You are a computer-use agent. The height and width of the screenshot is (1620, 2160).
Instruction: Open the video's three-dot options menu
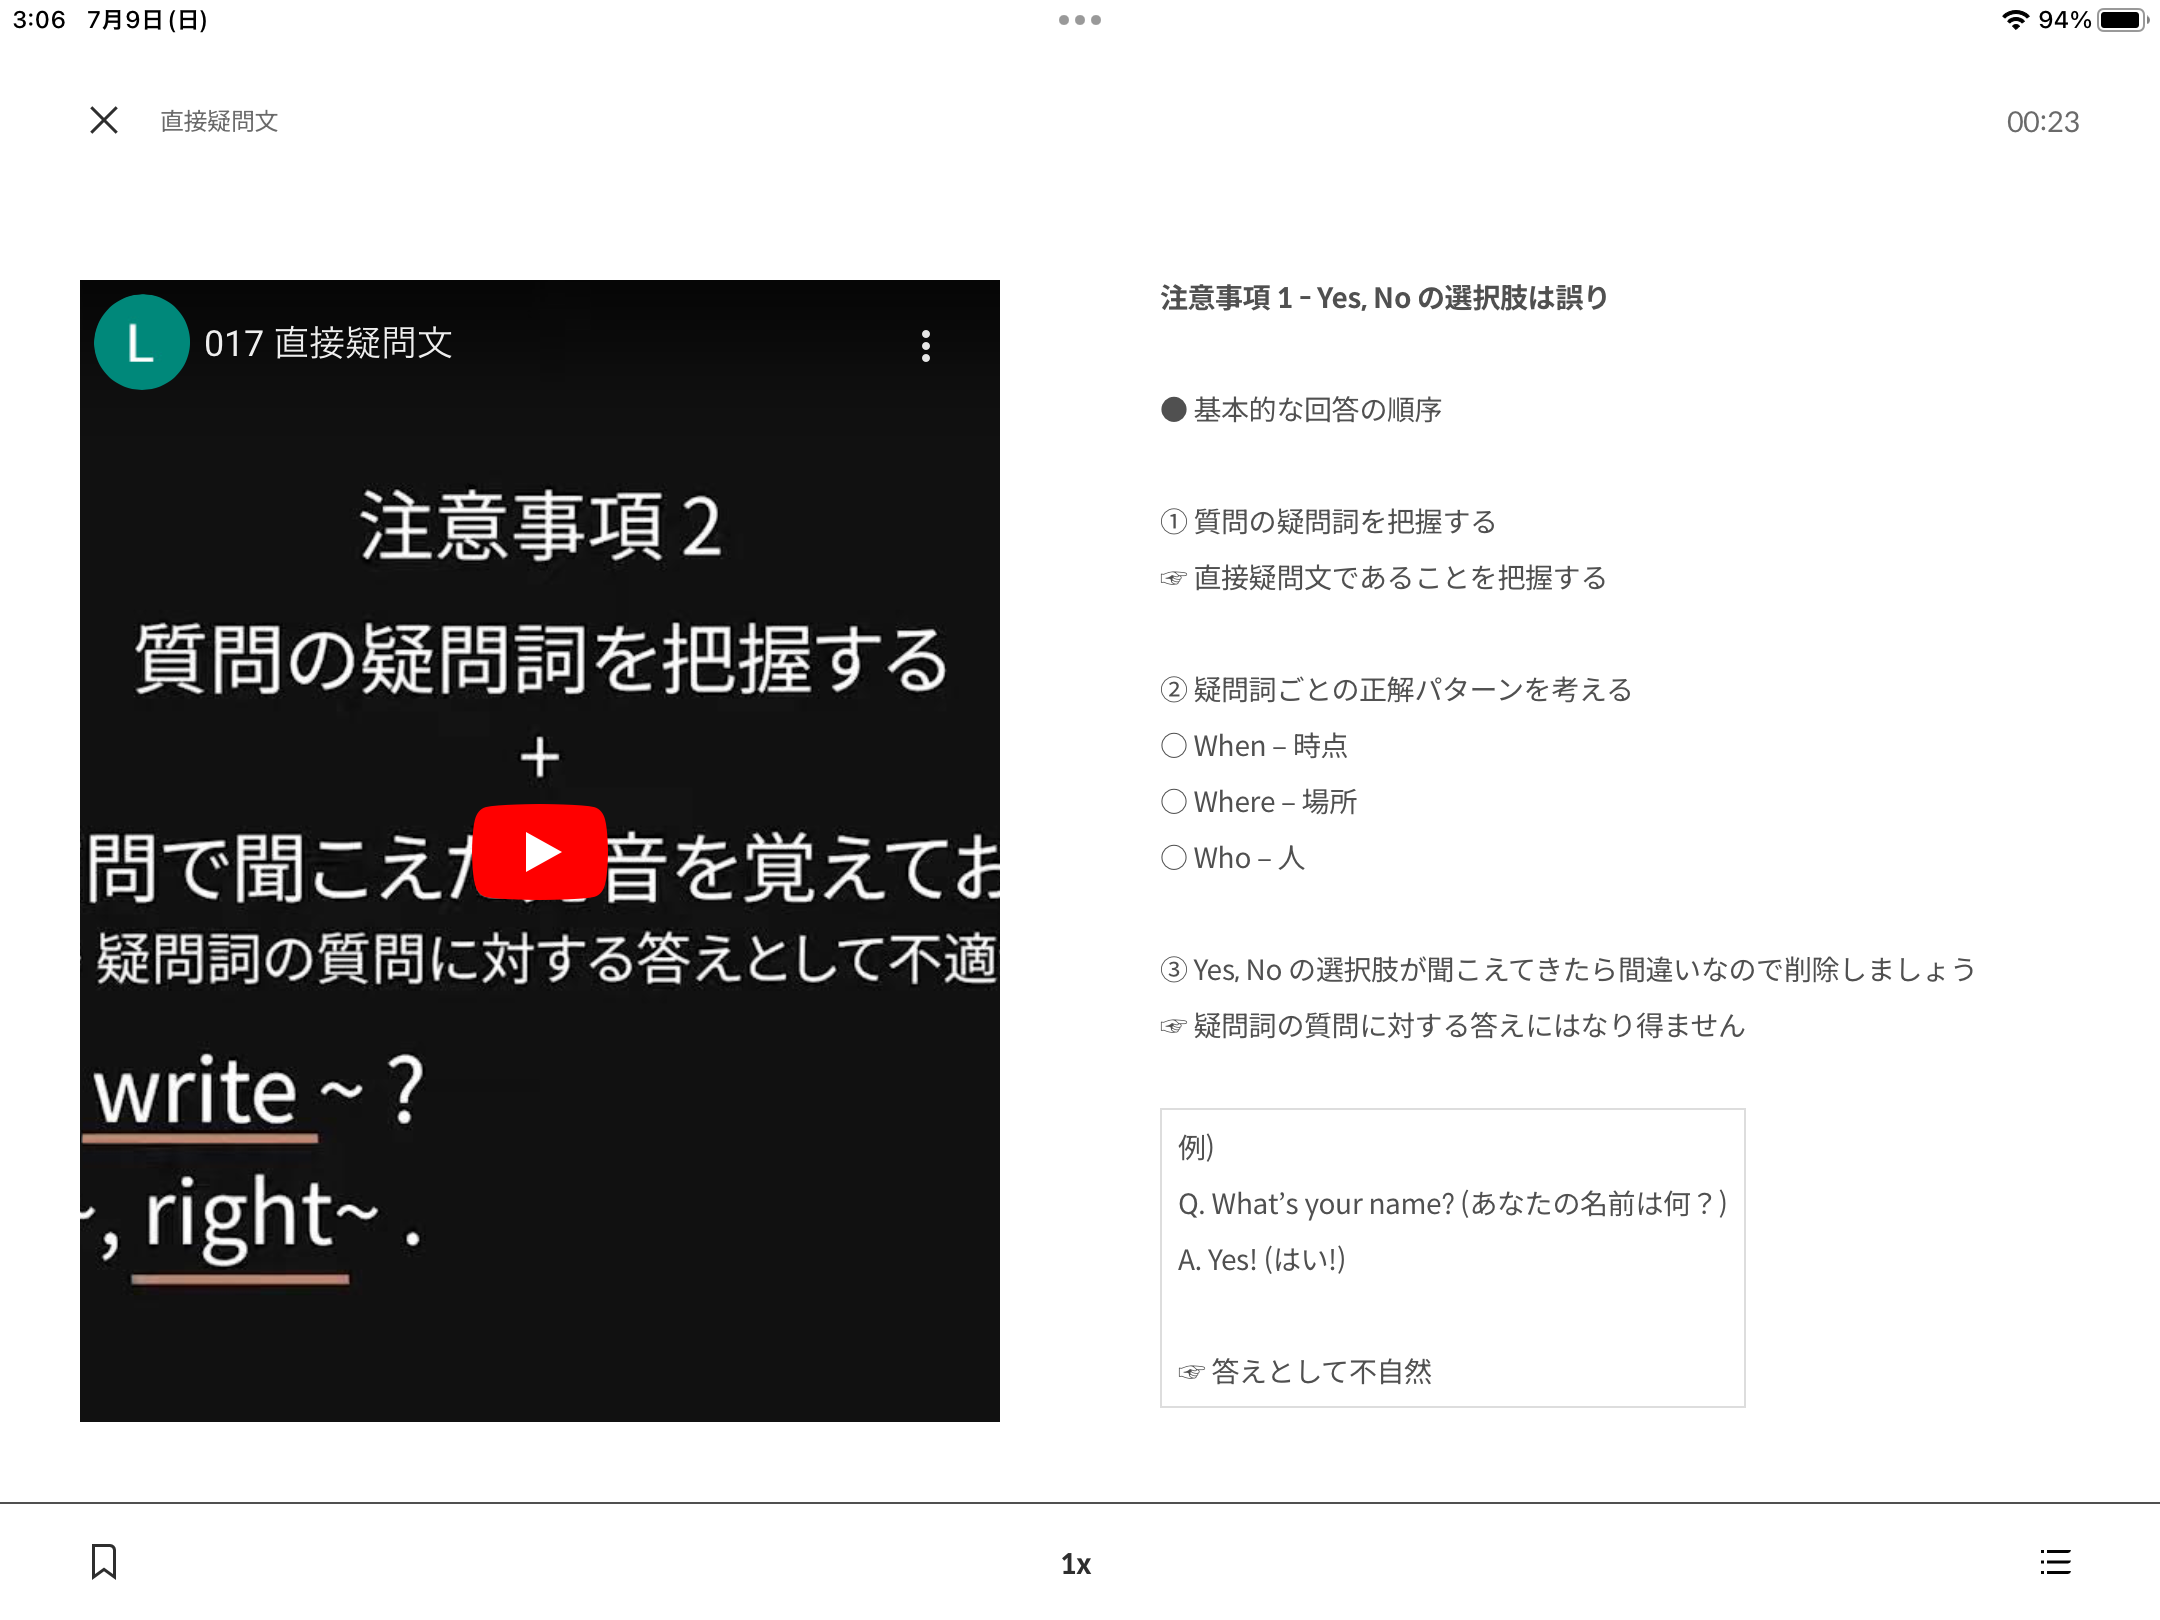[x=926, y=346]
